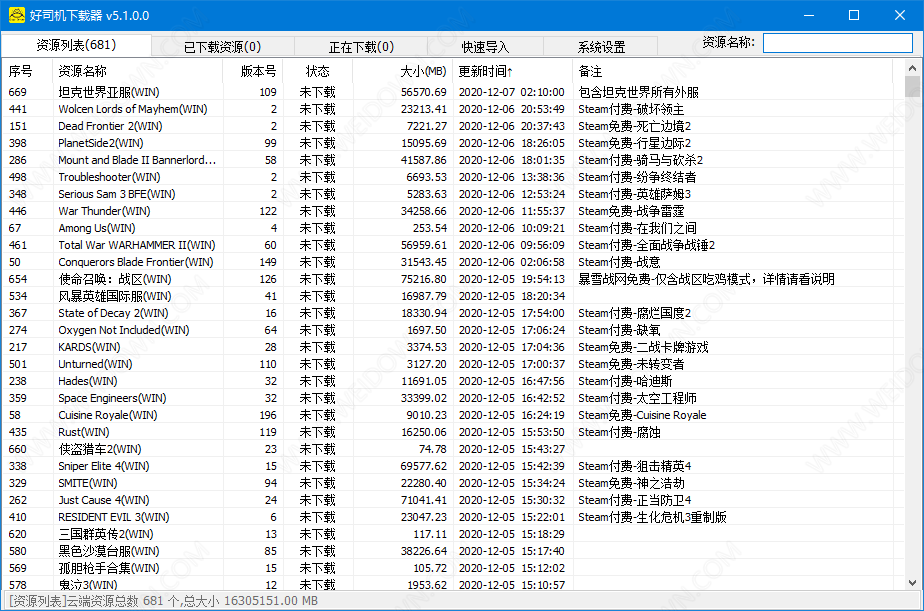The image size is (924, 611).
Task: Sort by the 资源名称 column header
Action: (137, 71)
